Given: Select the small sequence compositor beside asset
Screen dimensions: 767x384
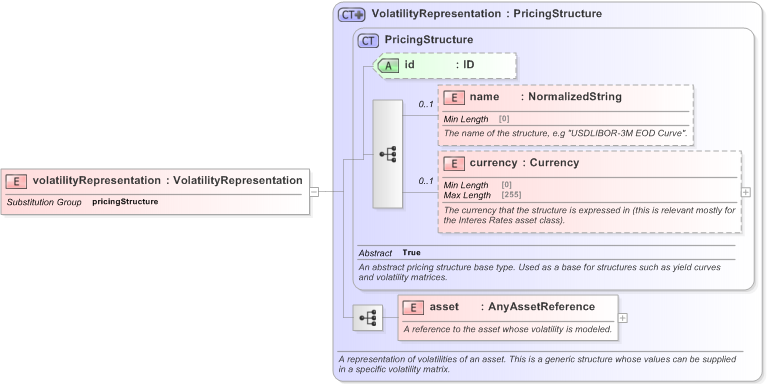Looking at the screenshot, I should 368,317.
